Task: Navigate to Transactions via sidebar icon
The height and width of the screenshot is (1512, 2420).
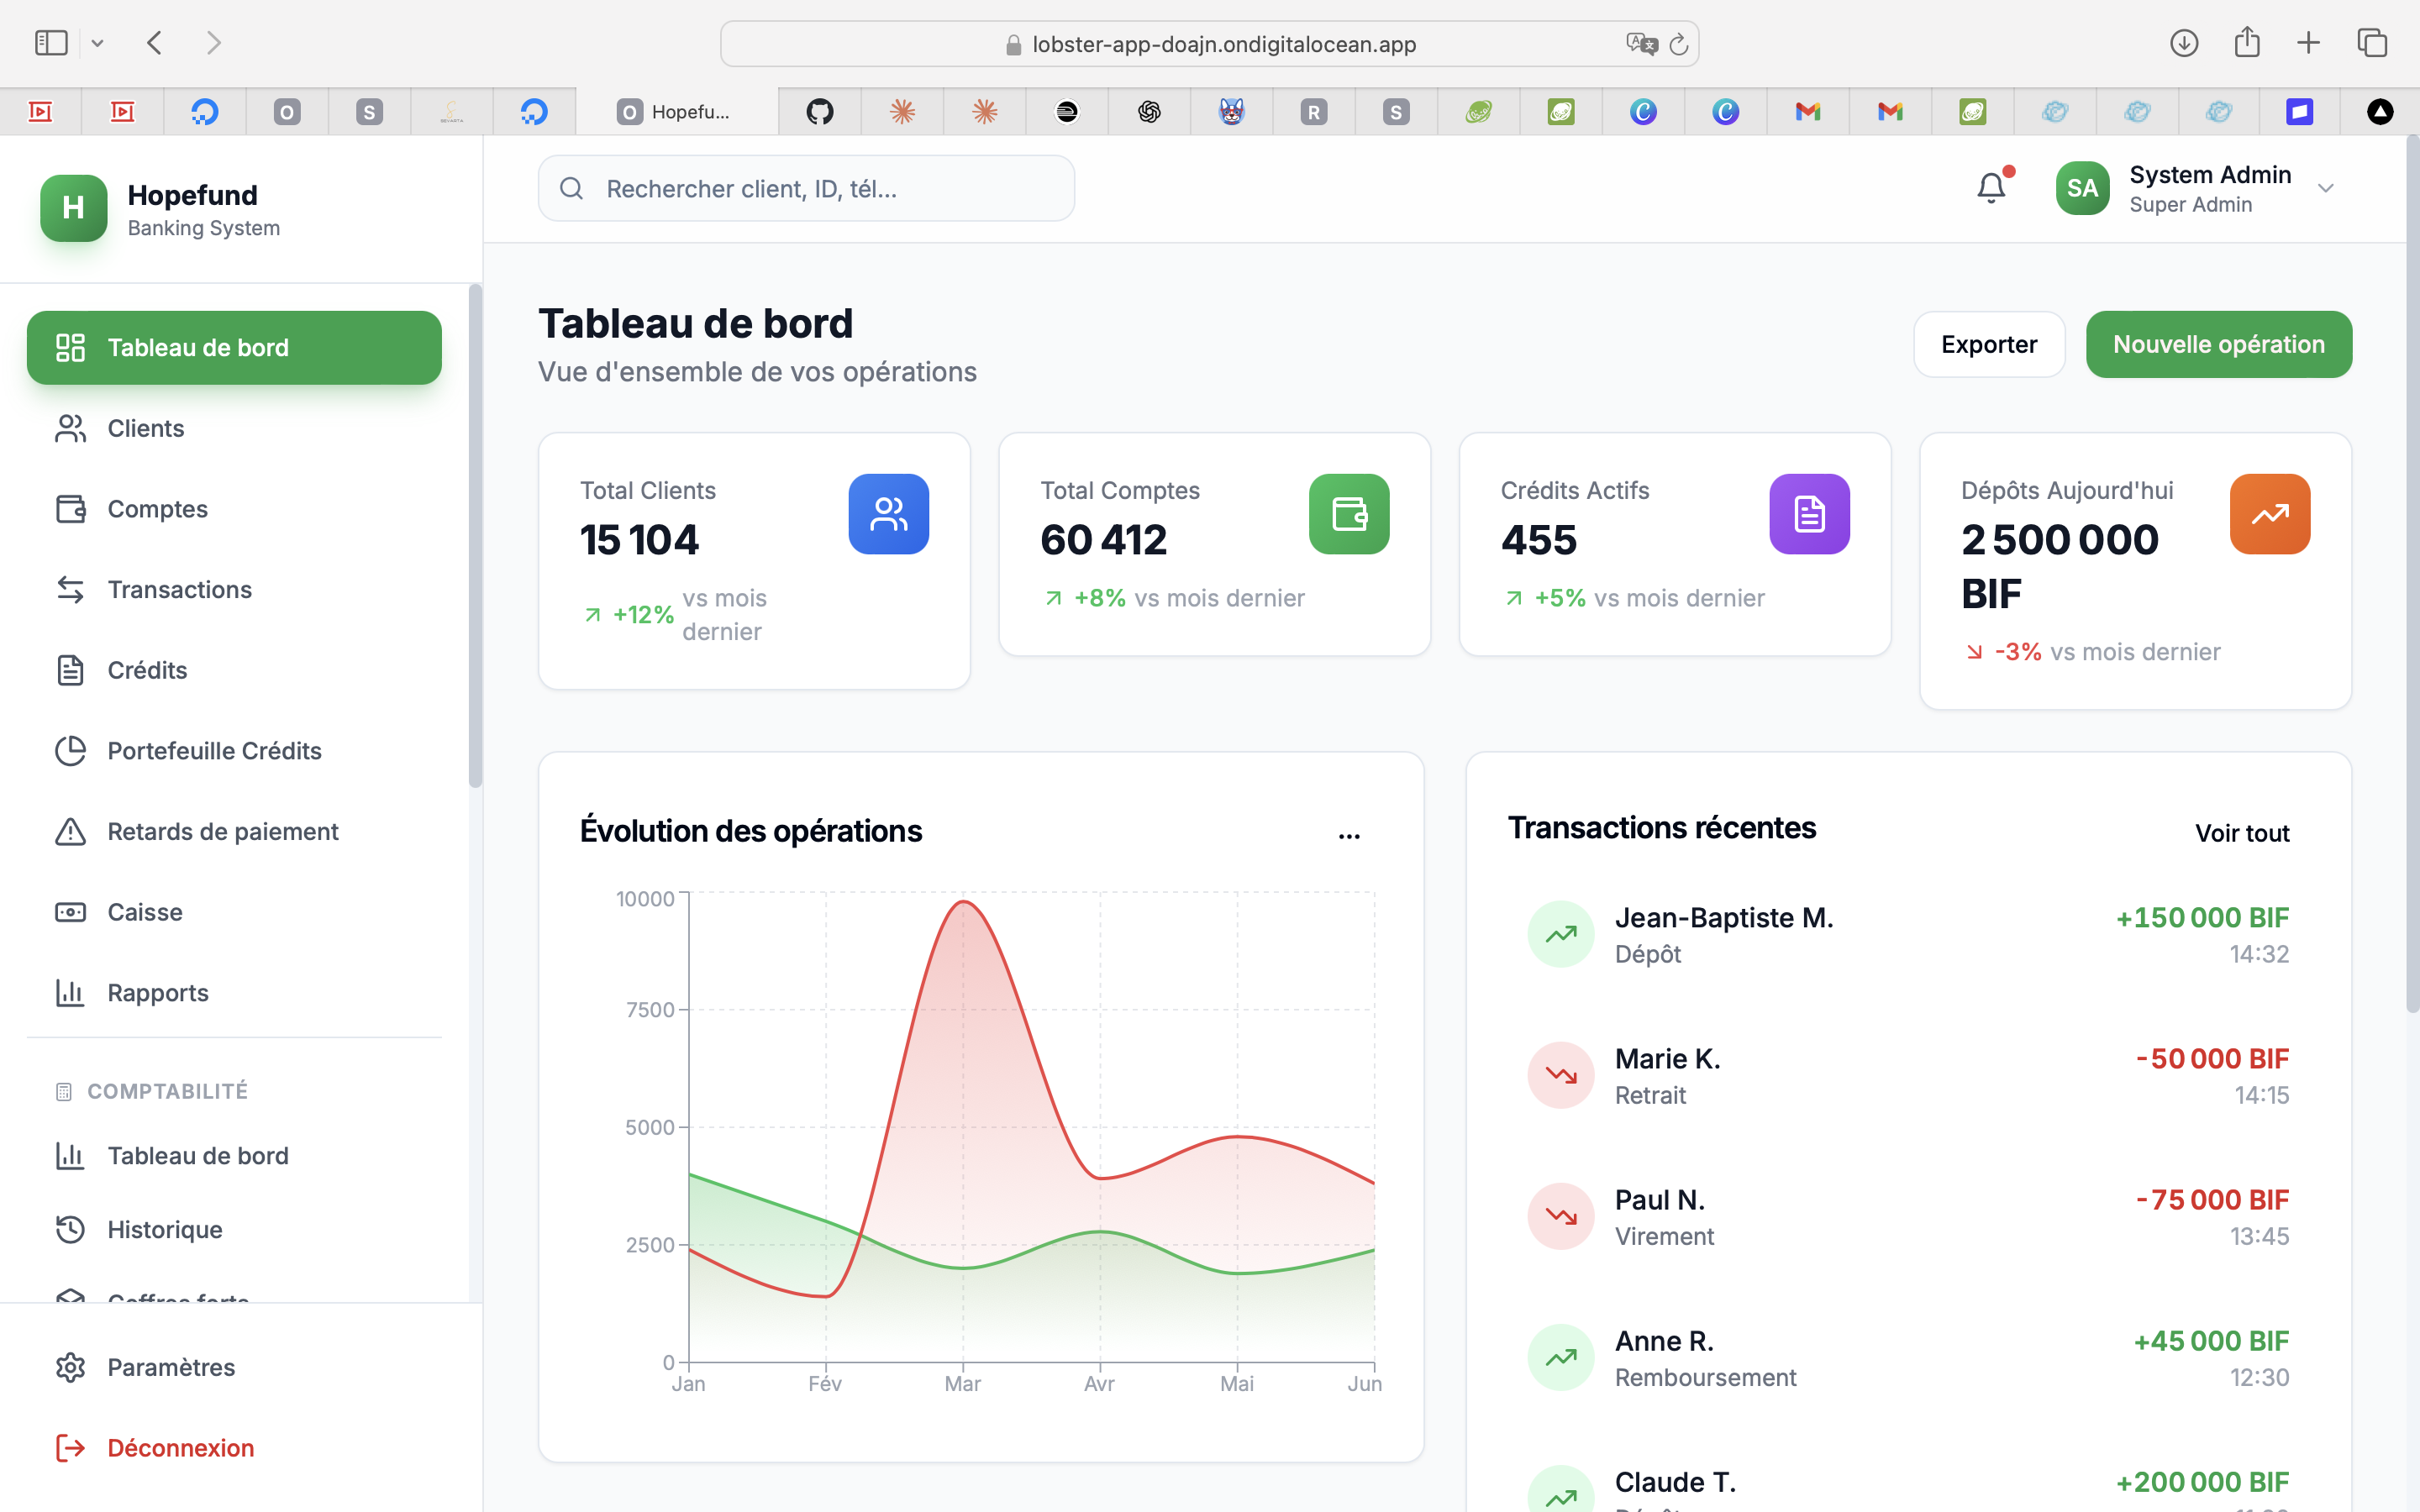Action: 70,589
